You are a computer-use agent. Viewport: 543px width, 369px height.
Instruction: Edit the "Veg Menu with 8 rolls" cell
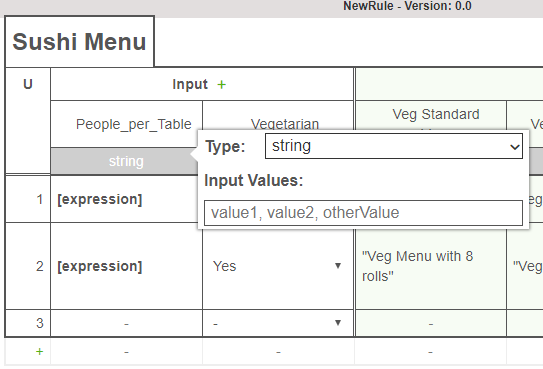click(431, 266)
